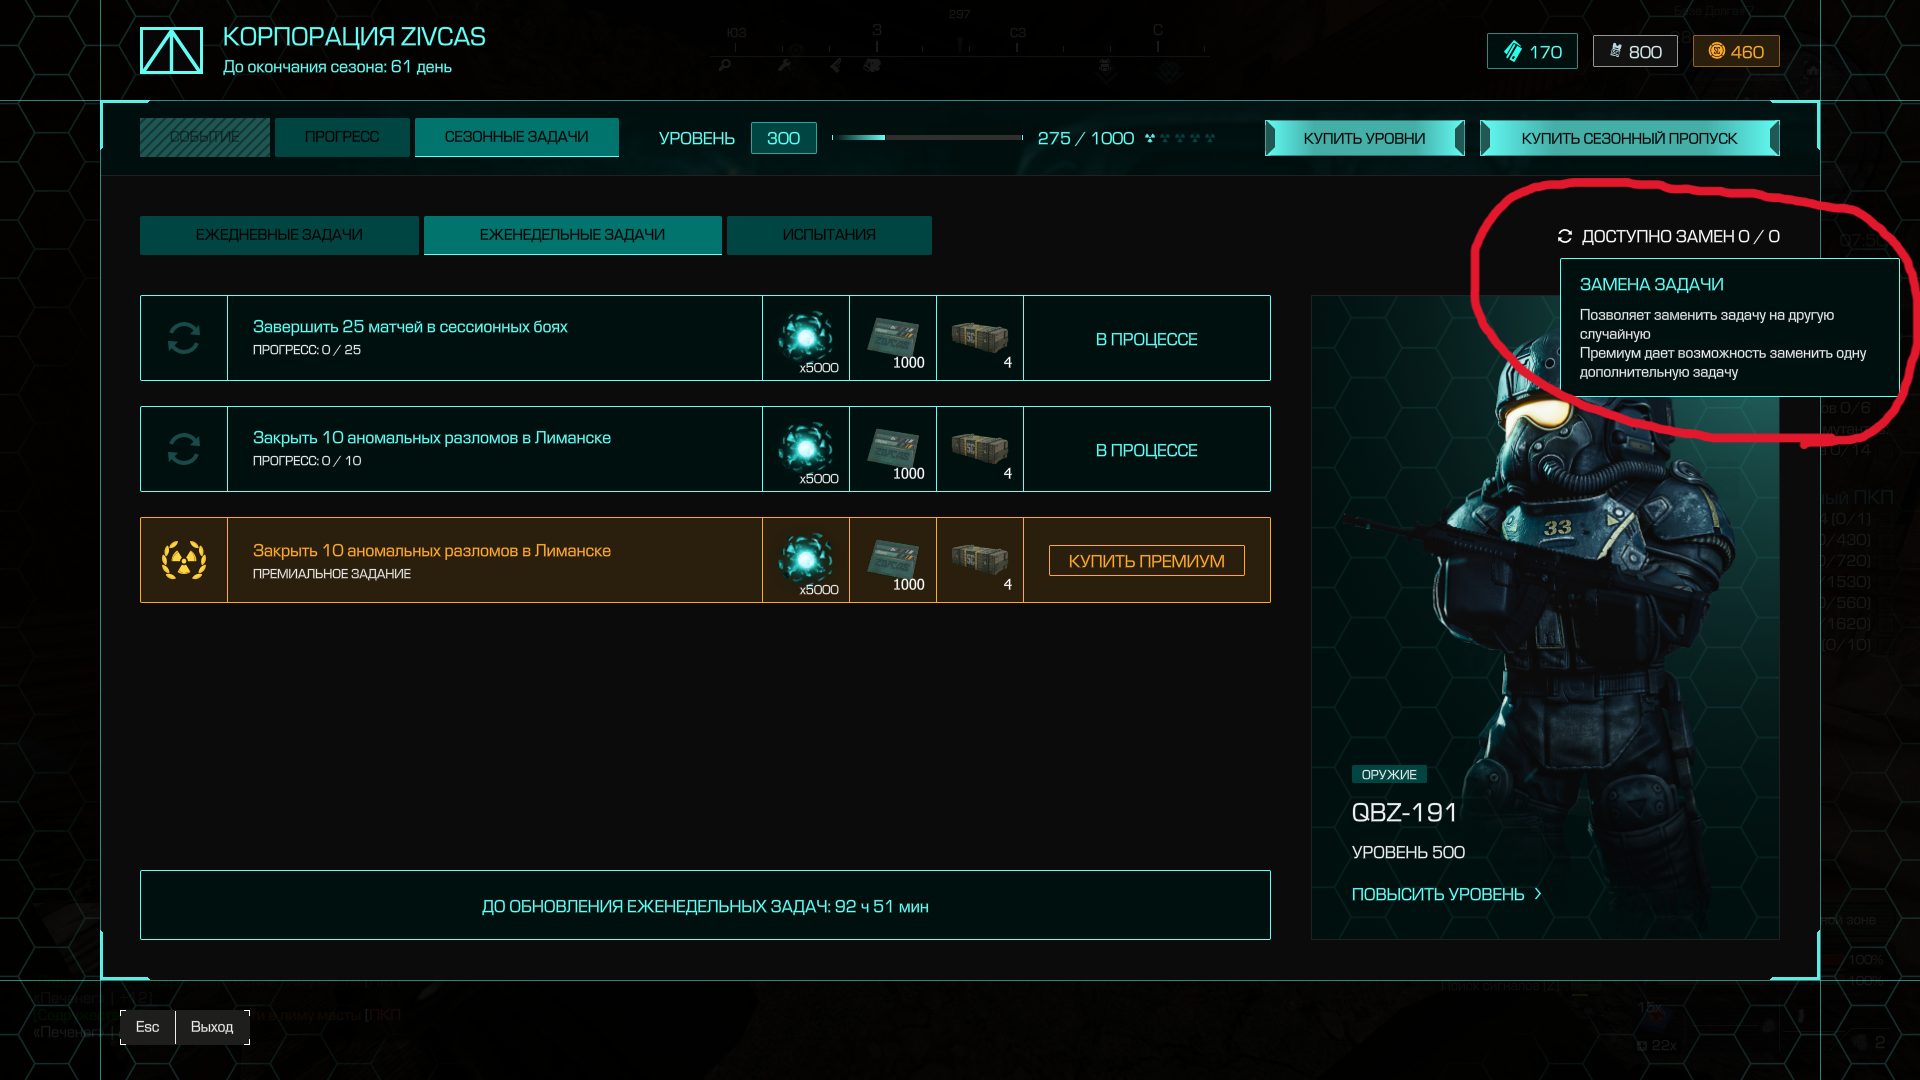Open the Прогресс tab

point(342,137)
